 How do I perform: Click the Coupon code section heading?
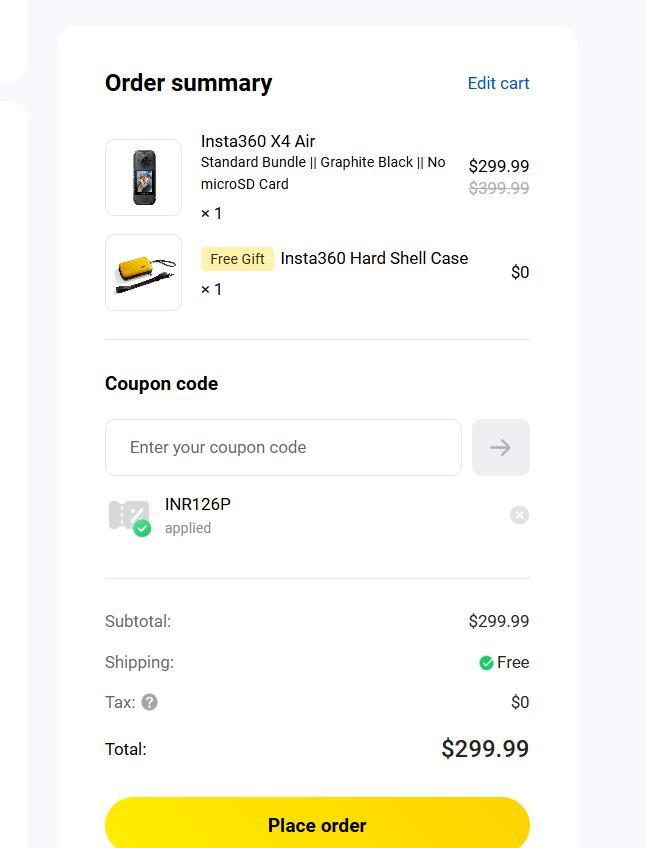pos(161,384)
